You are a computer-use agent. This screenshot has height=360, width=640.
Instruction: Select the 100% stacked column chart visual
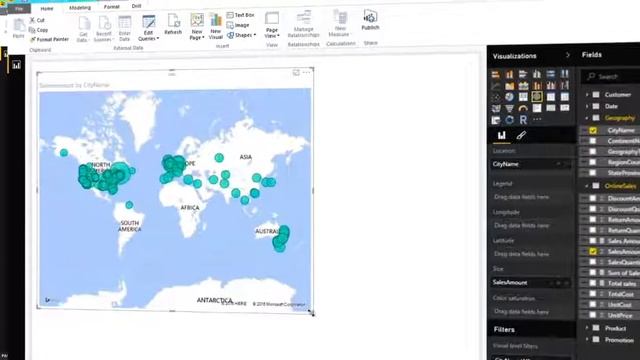pyautogui.click(x=564, y=73)
